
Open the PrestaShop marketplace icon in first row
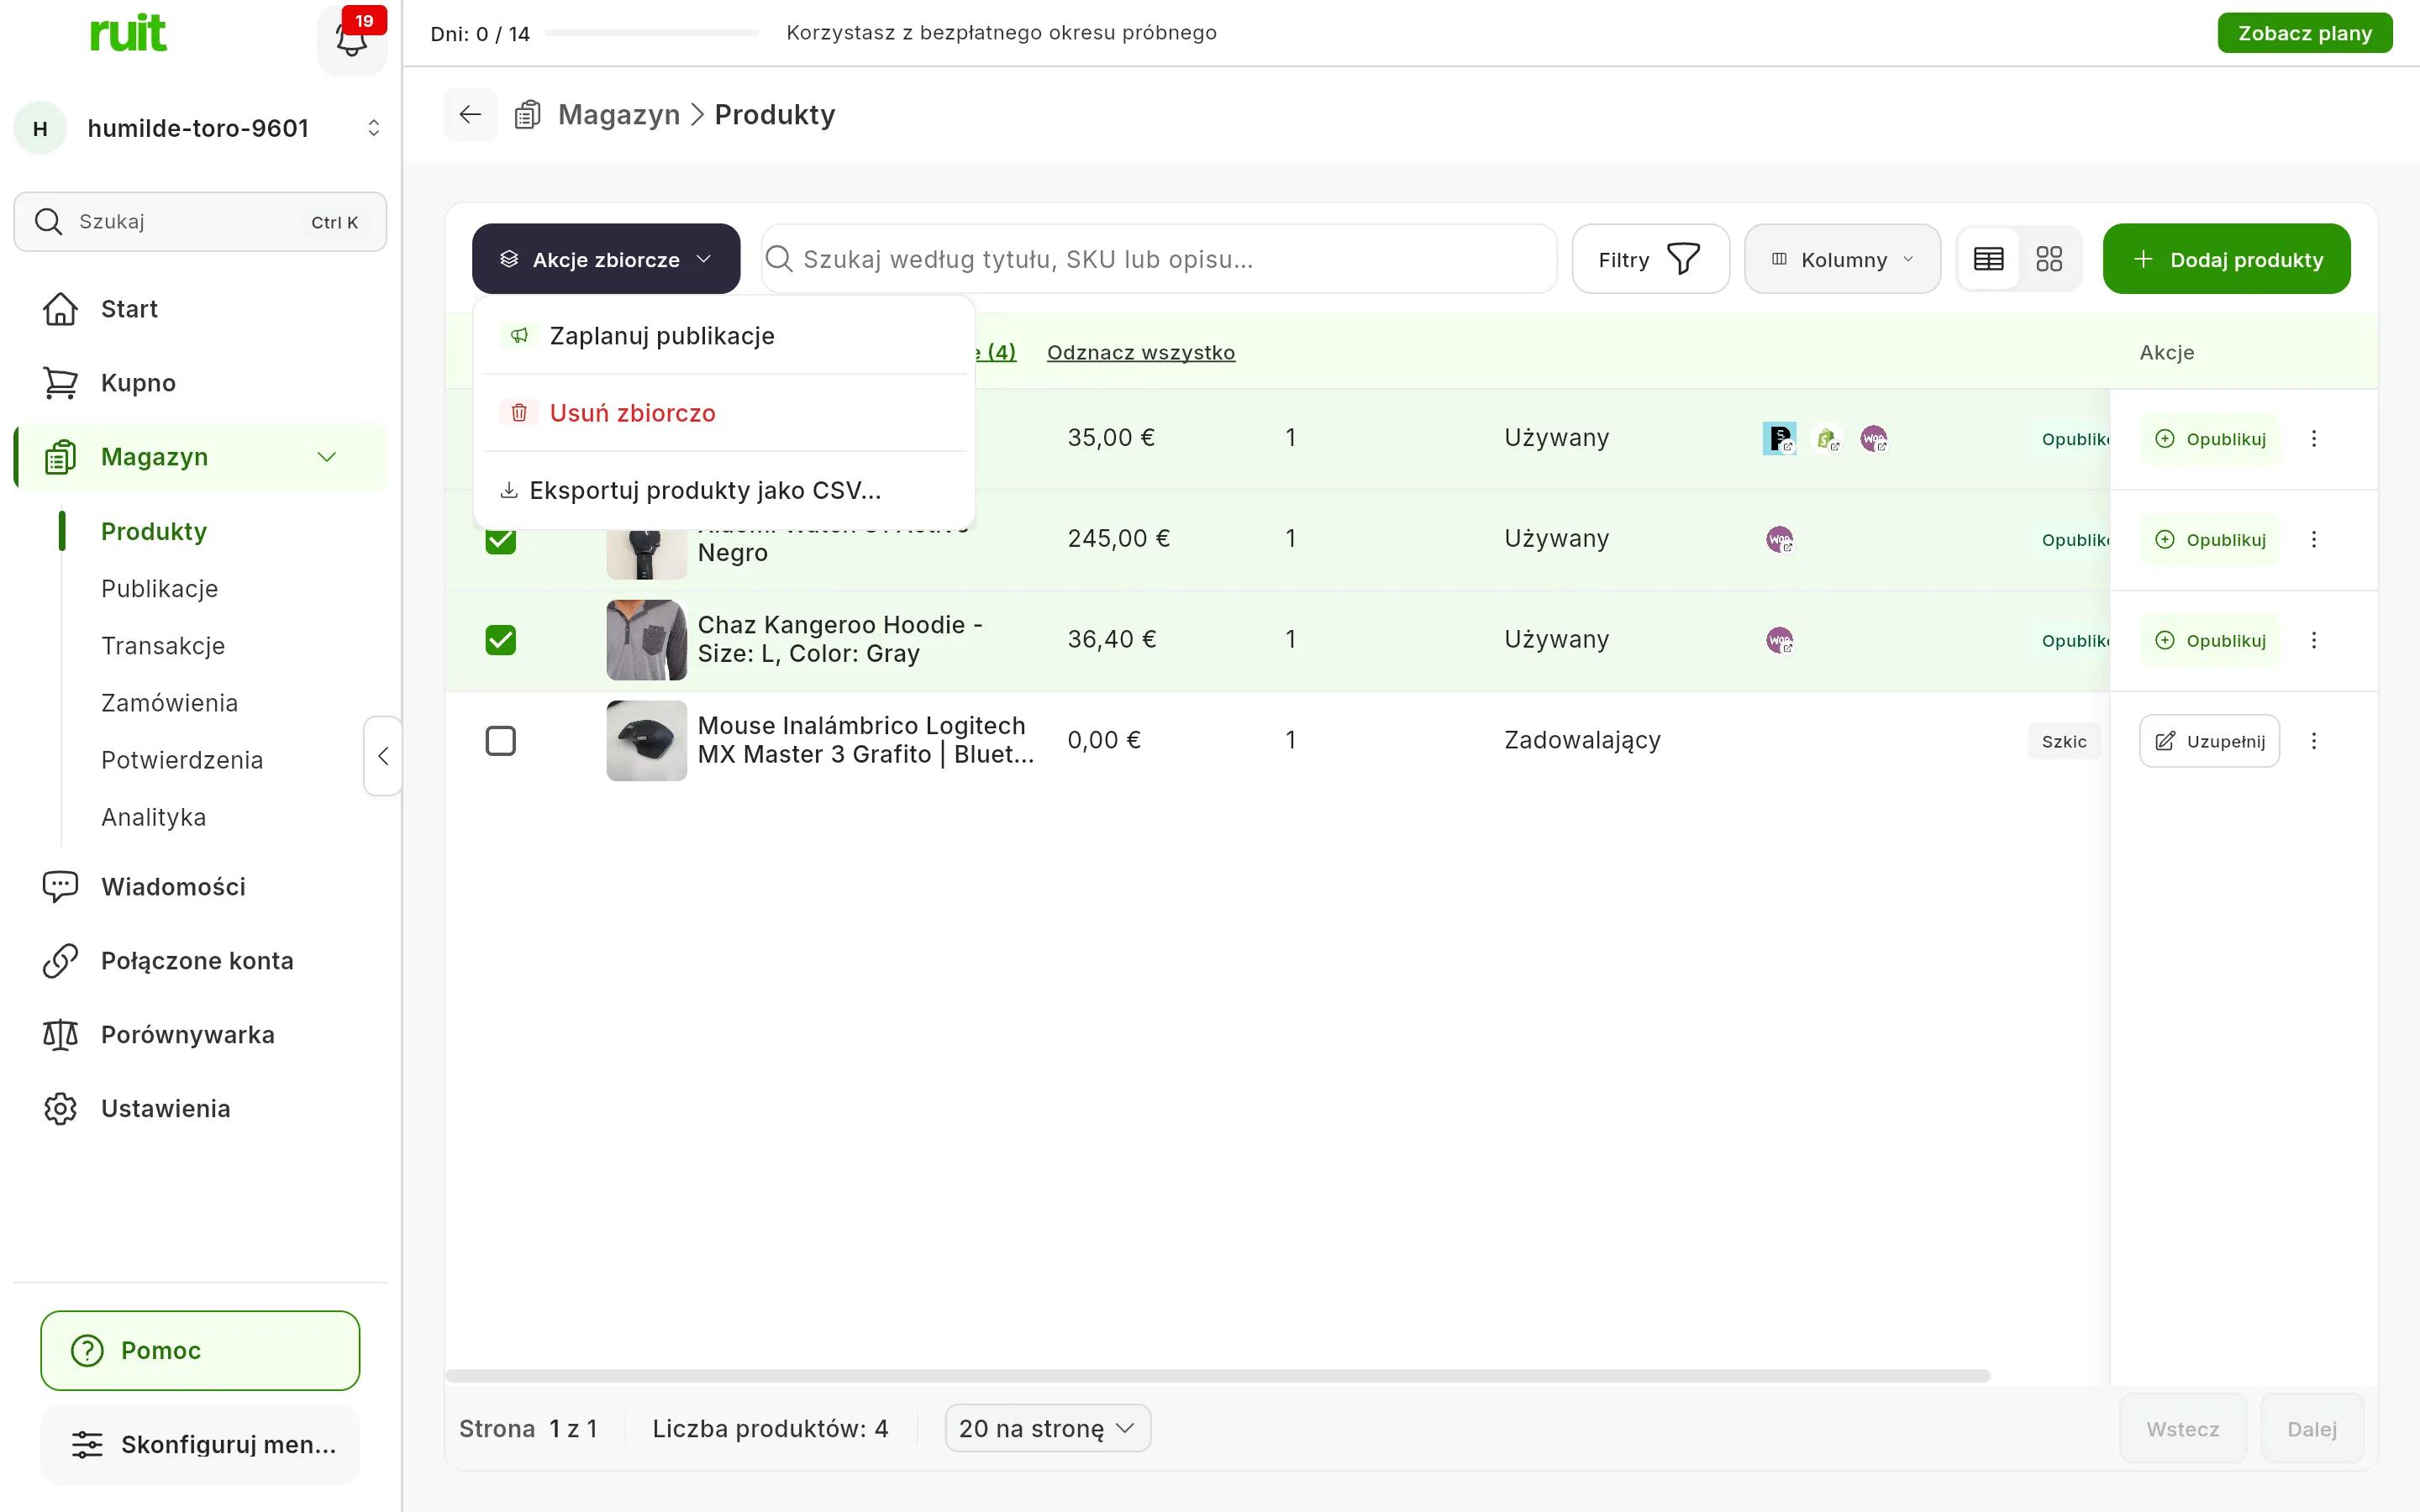(x=1779, y=438)
